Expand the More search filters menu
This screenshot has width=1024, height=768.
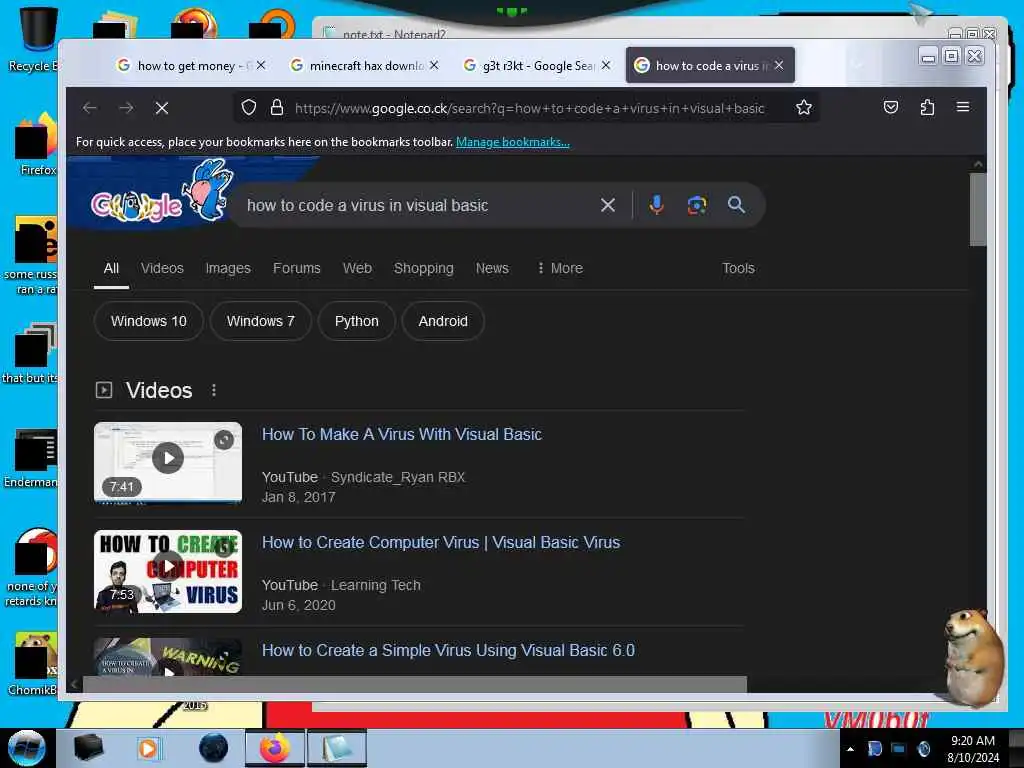click(560, 268)
